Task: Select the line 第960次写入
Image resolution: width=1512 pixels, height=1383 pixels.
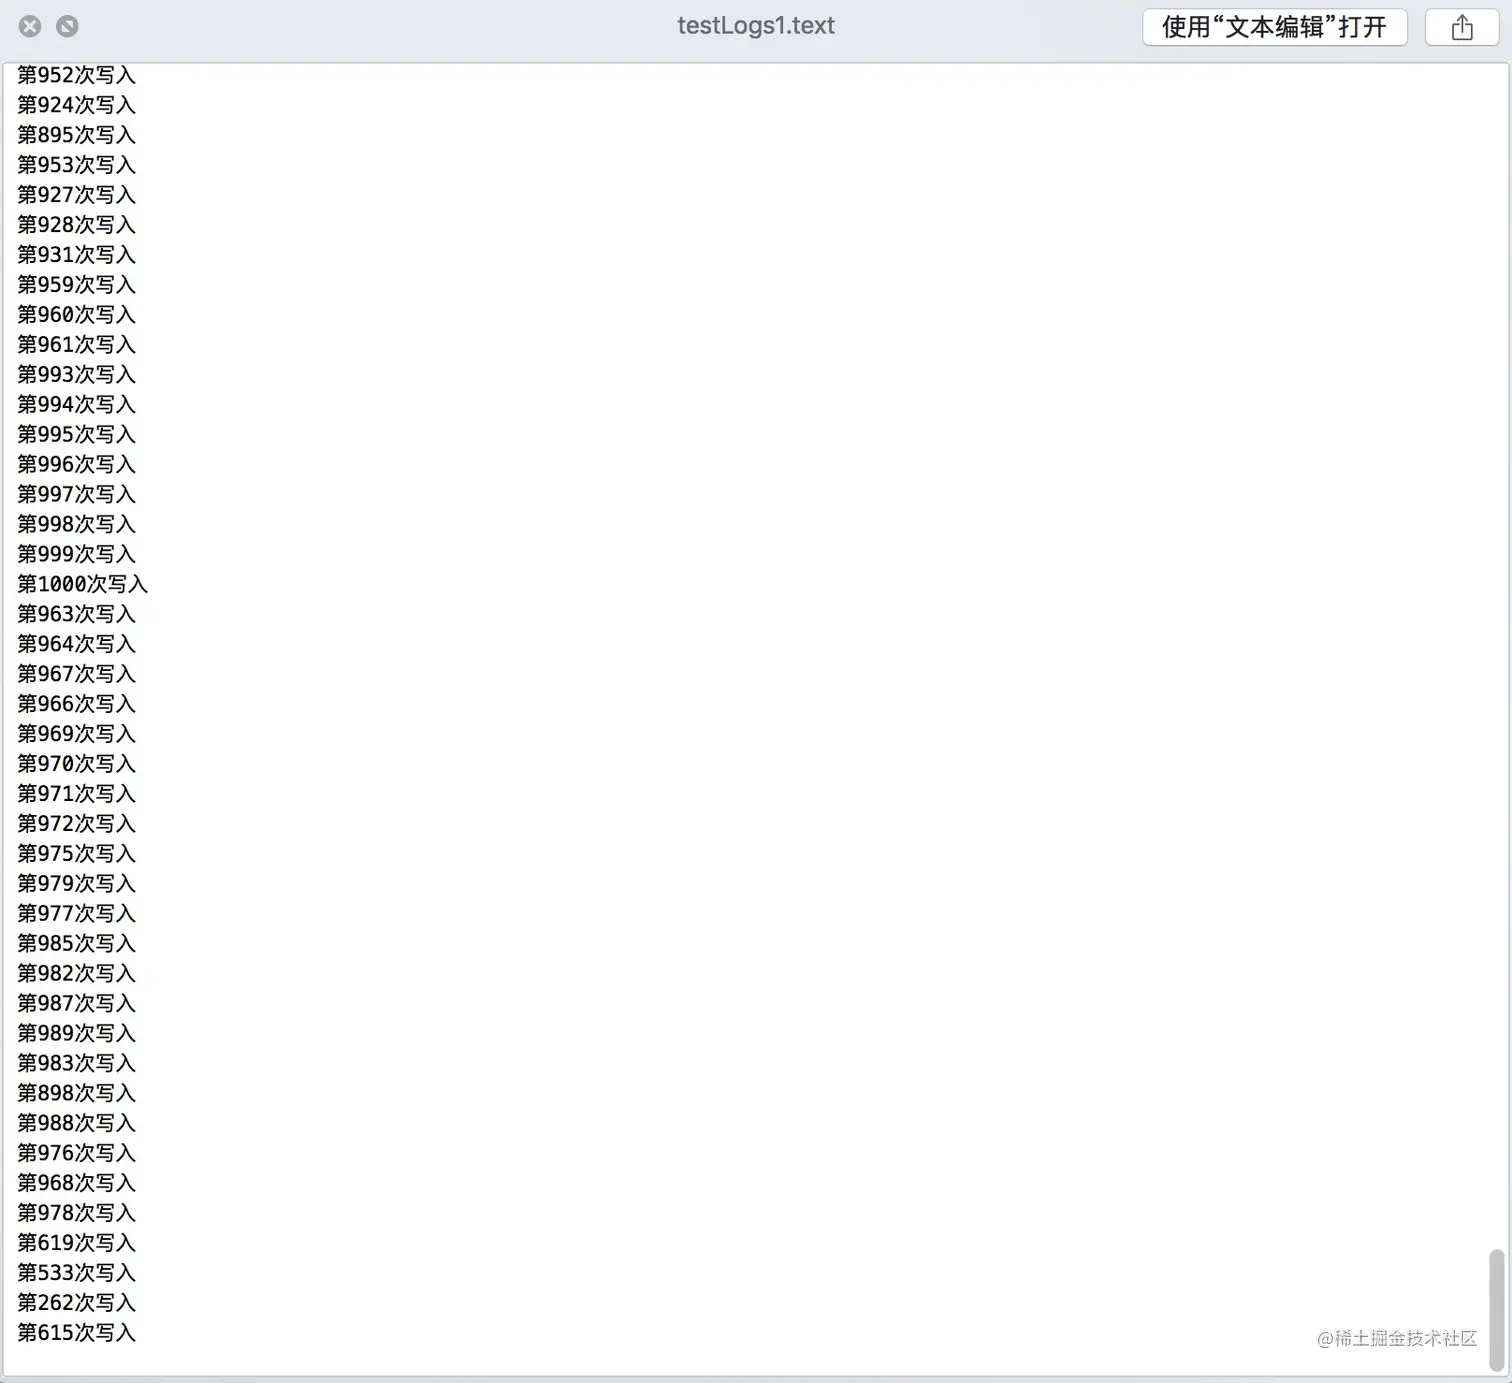Action: pos(76,315)
